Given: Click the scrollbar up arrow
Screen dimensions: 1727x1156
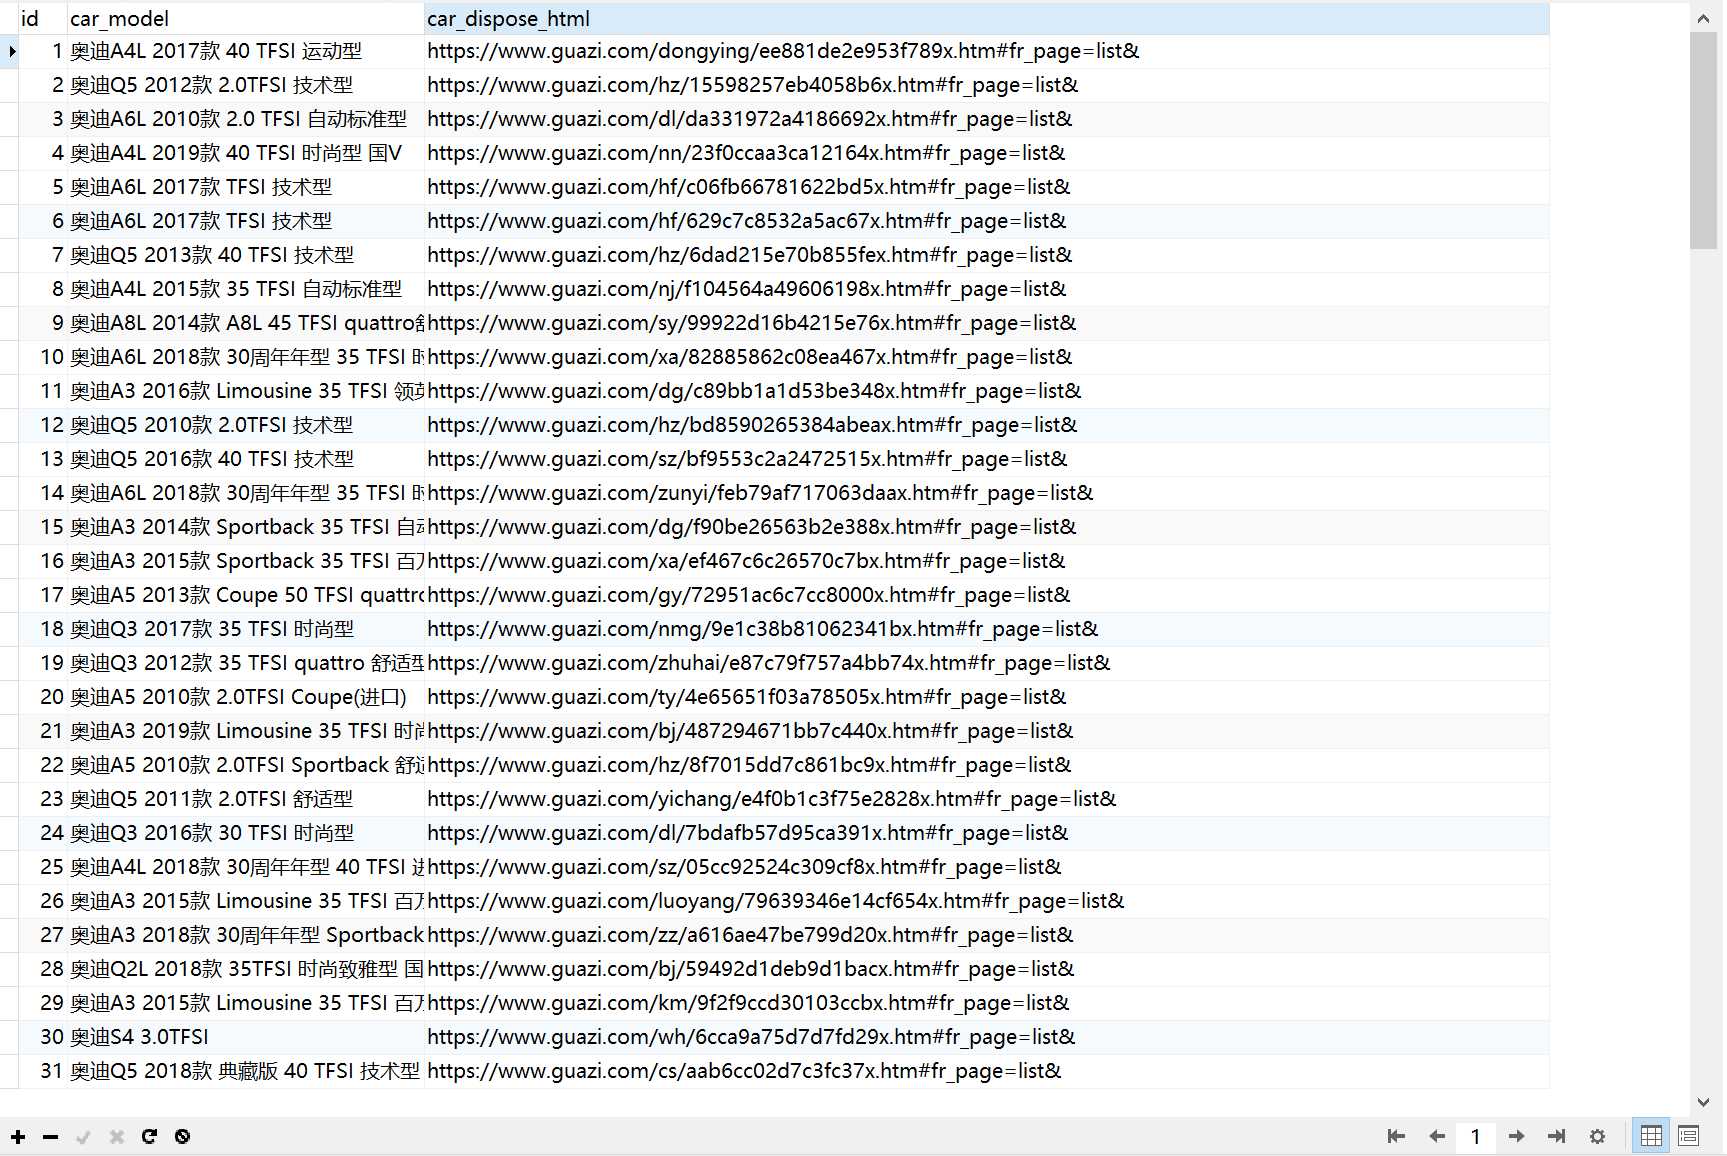Looking at the screenshot, I should coord(1703,18).
